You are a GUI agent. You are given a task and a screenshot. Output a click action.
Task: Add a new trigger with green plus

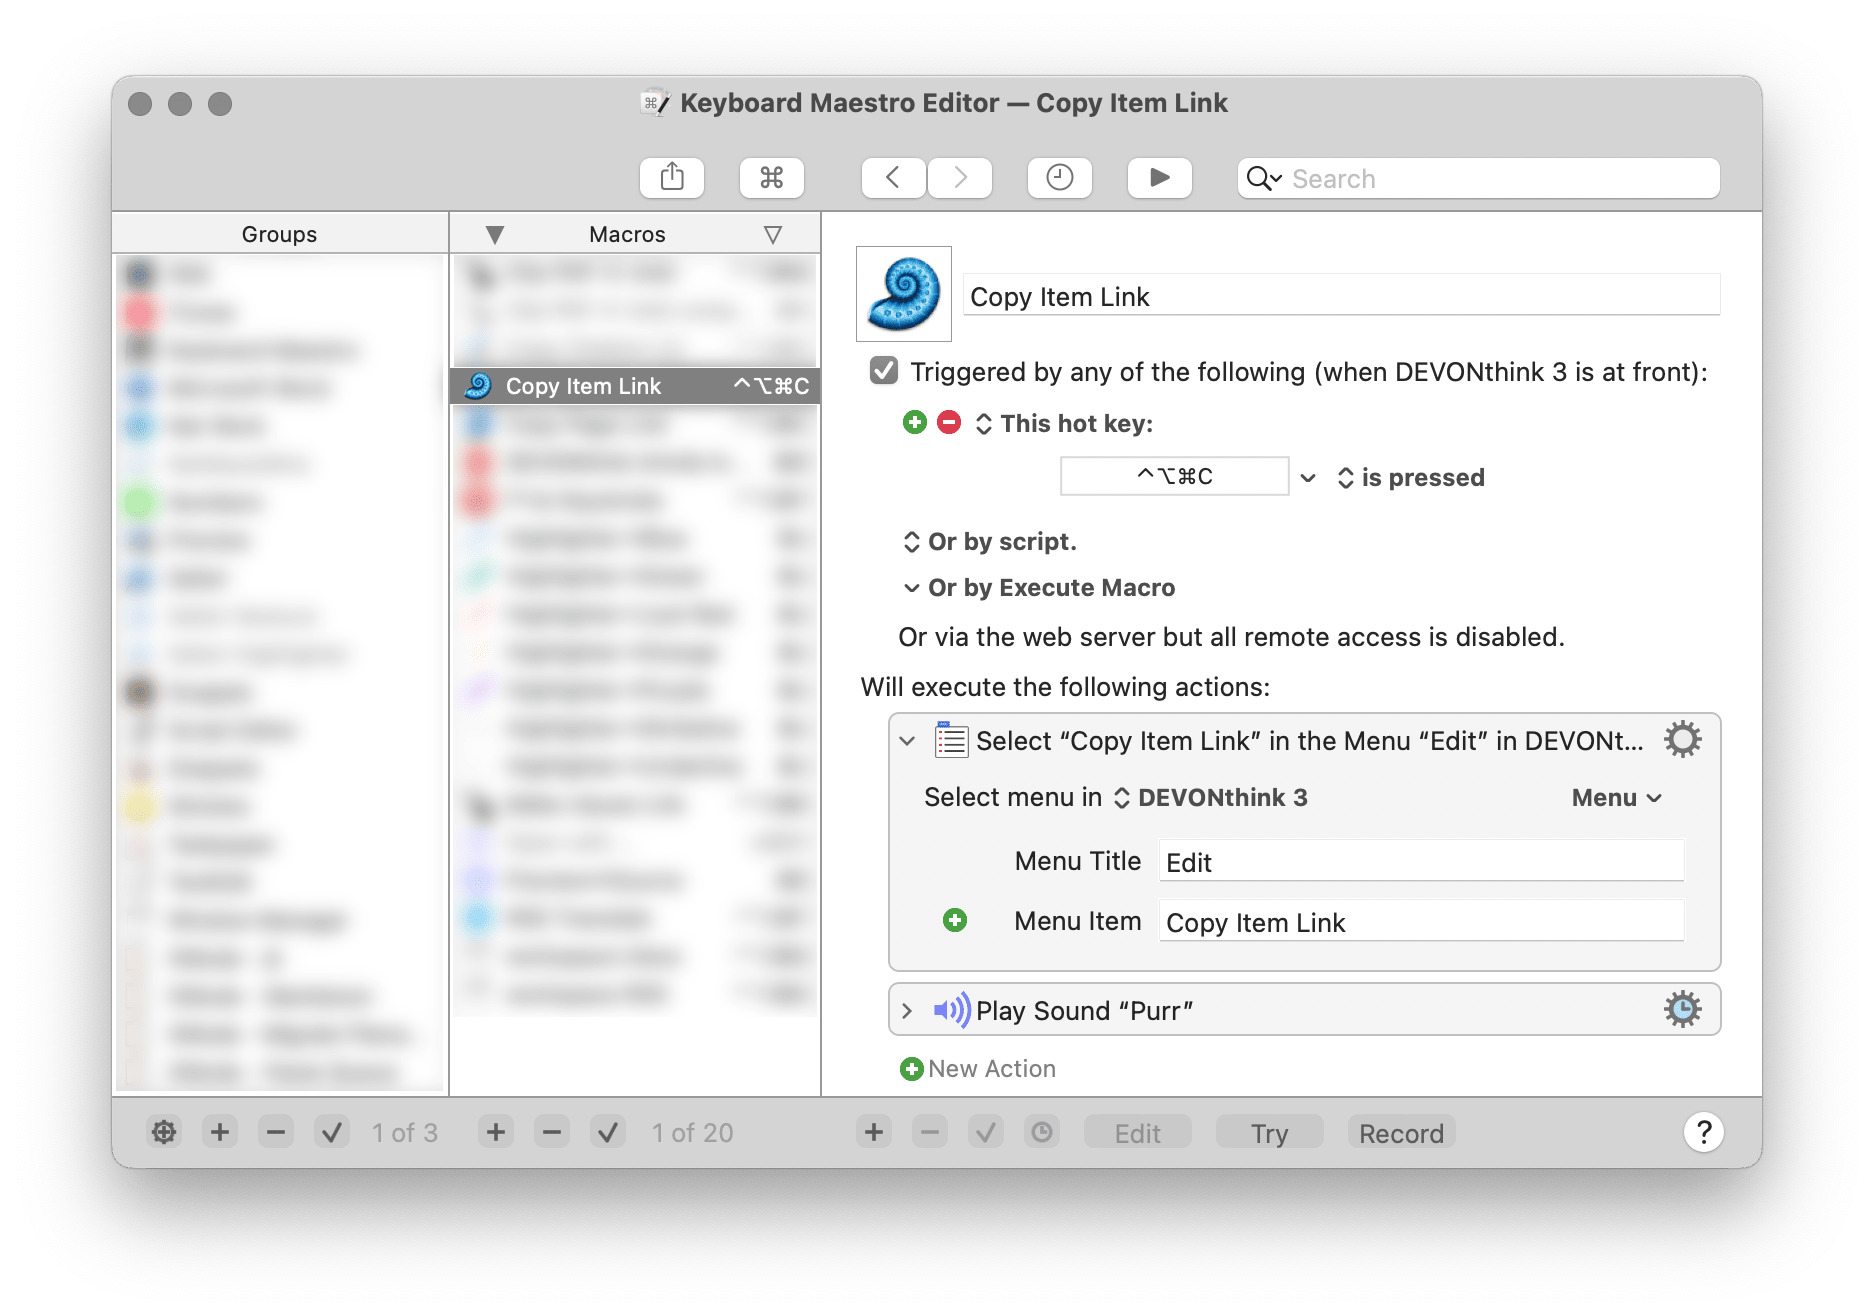click(x=914, y=423)
